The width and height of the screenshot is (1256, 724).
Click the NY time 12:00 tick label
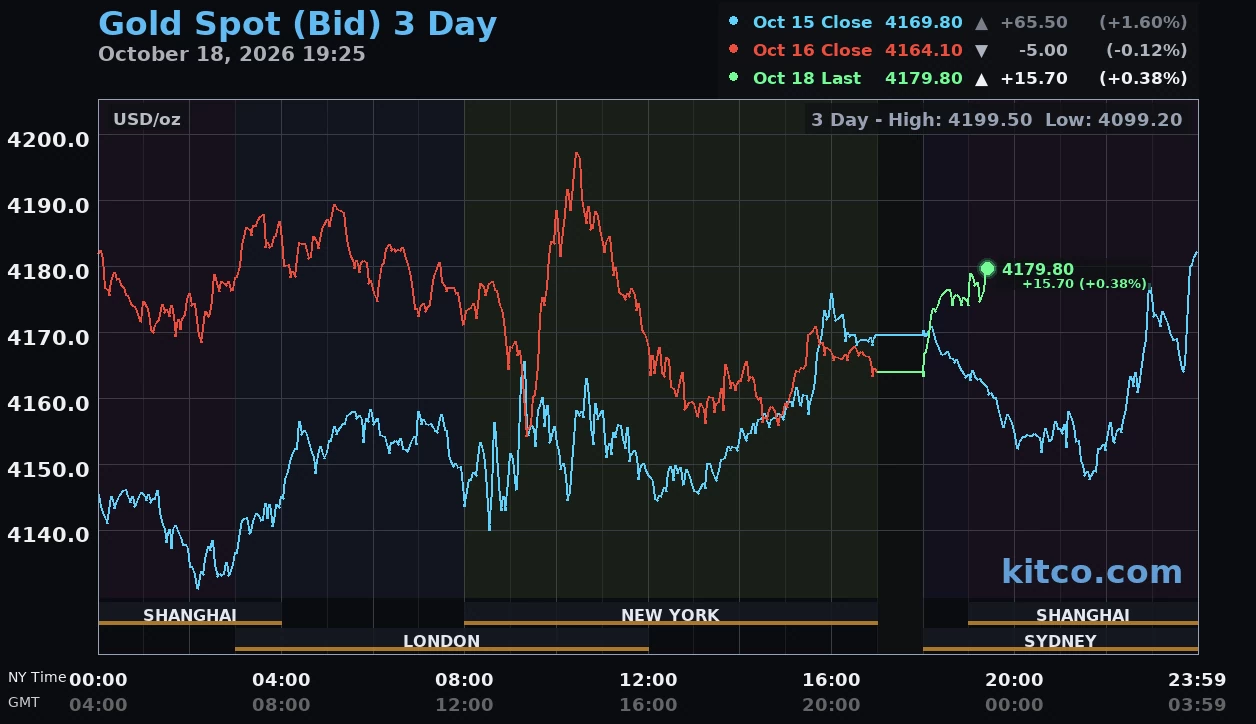pyautogui.click(x=648, y=680)
